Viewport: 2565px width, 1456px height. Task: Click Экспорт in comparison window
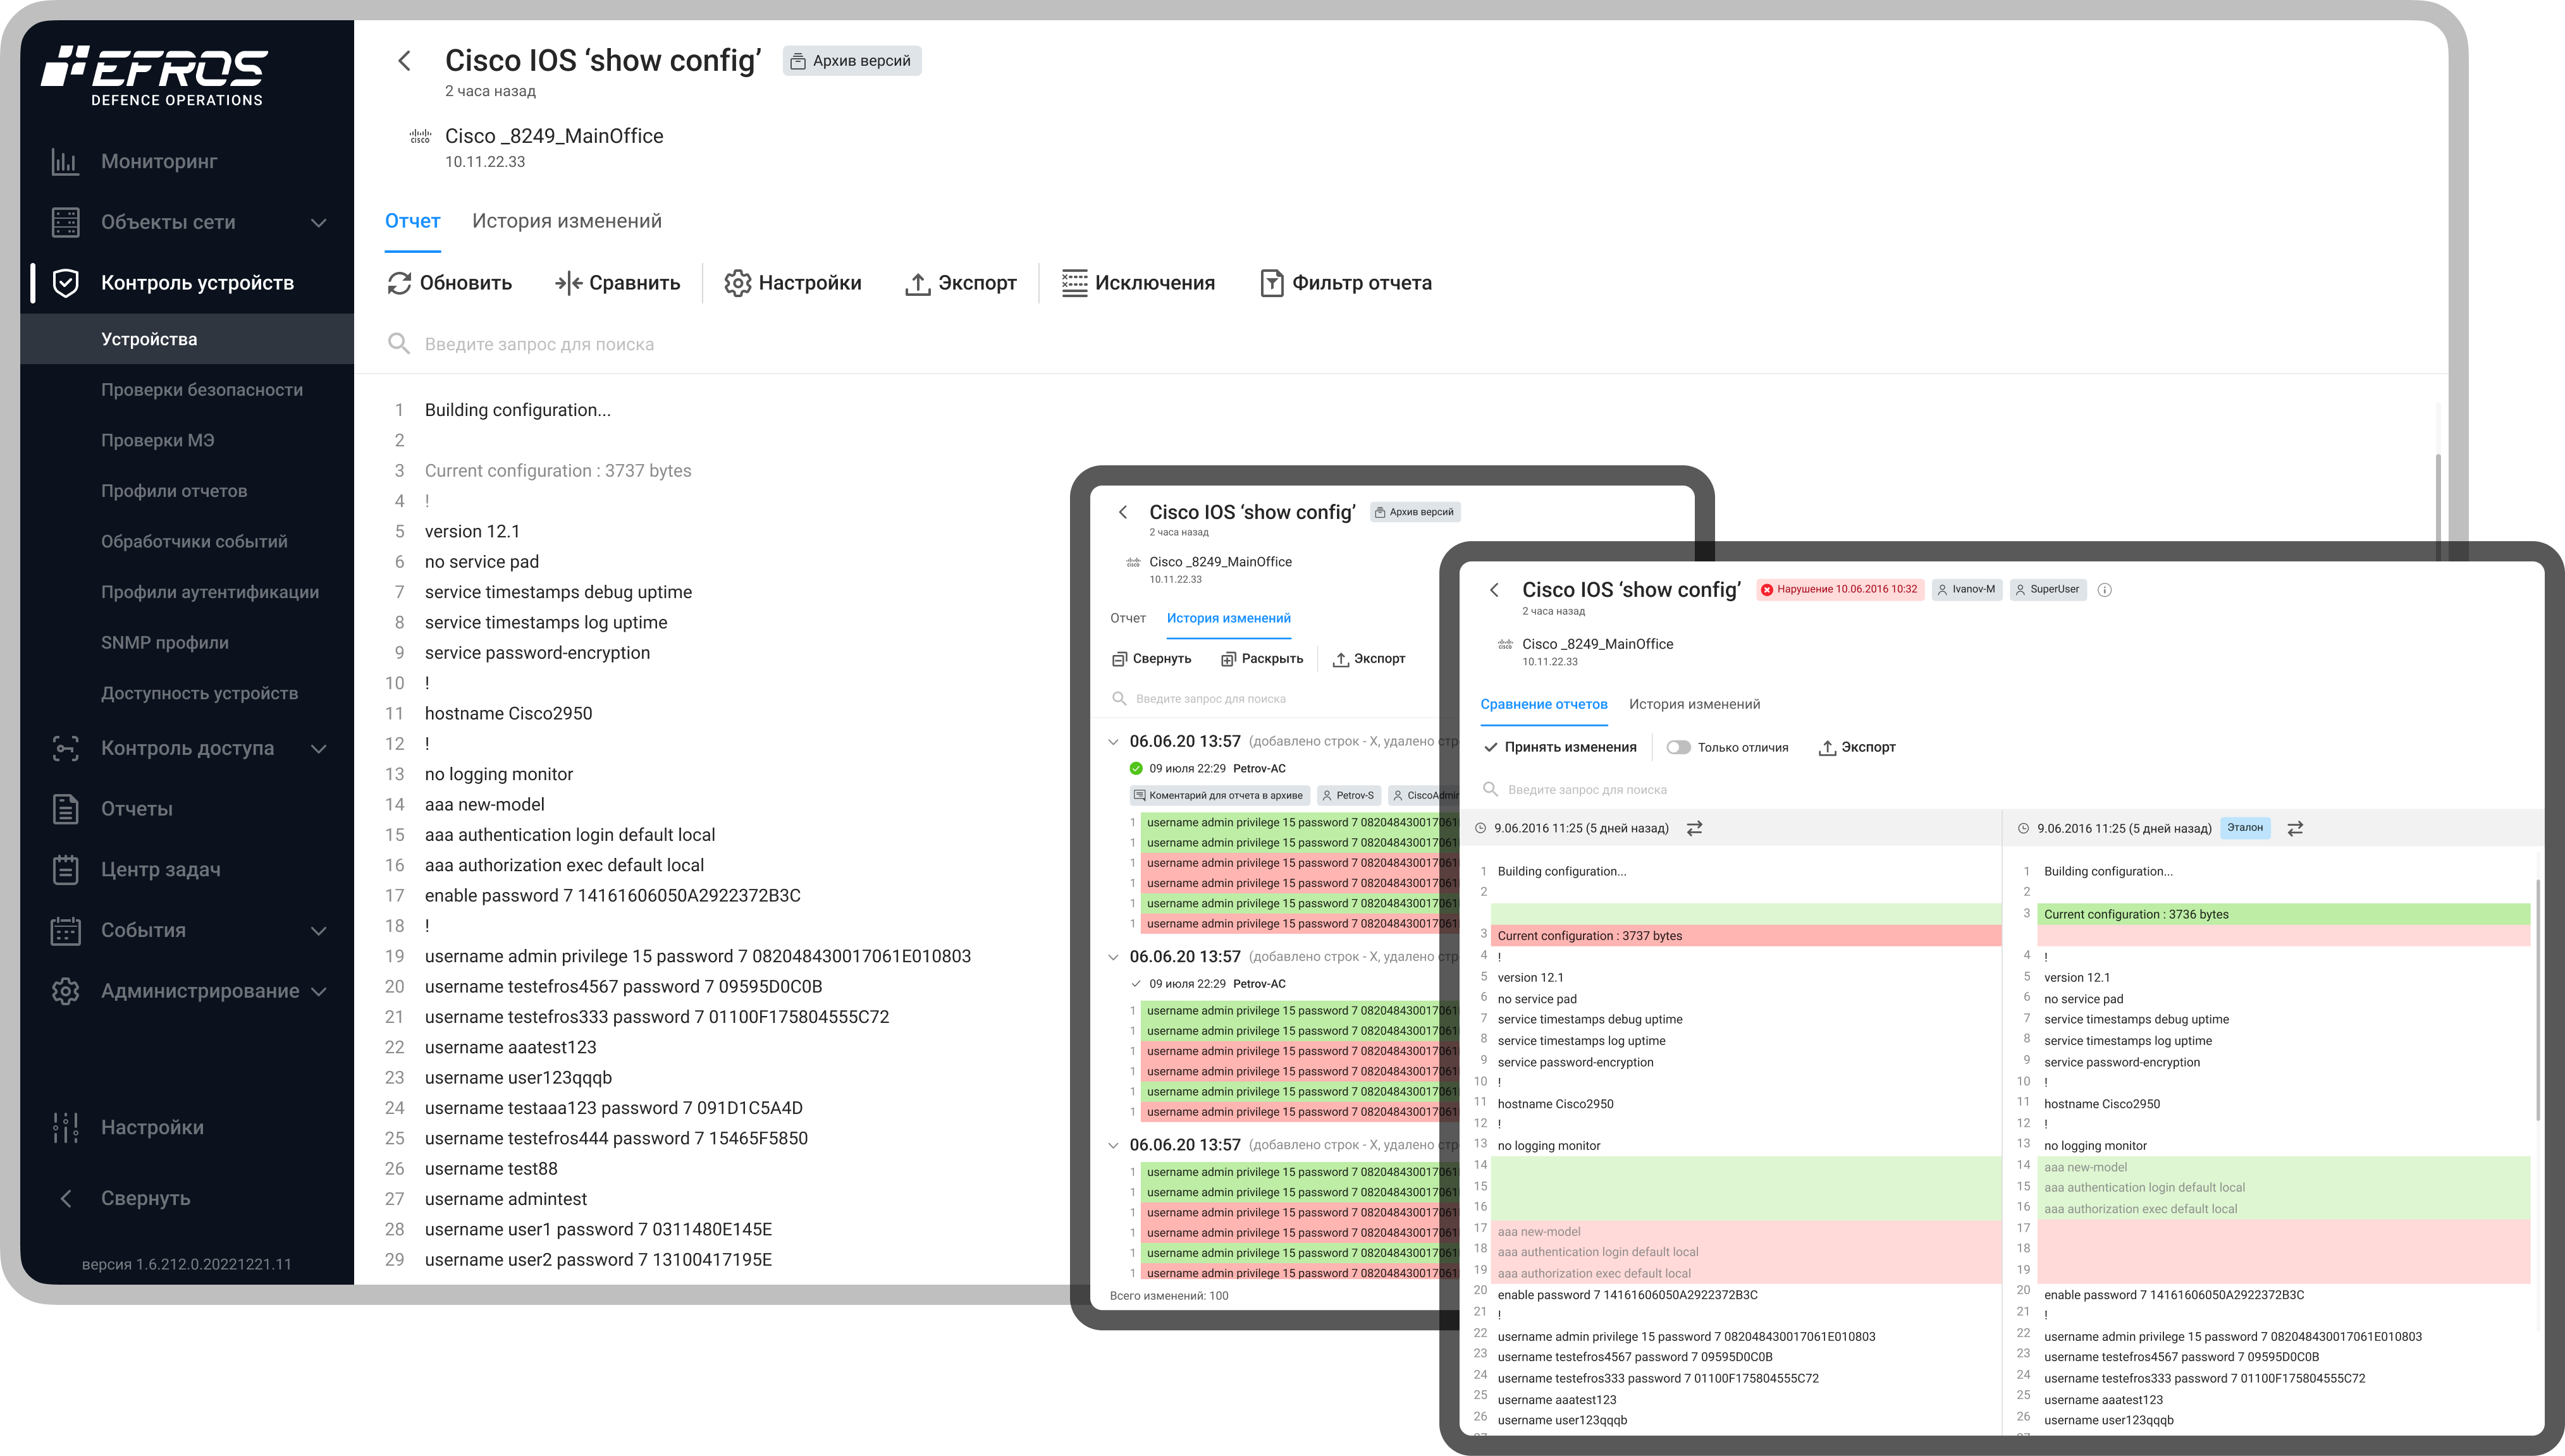coord(1857,747)
